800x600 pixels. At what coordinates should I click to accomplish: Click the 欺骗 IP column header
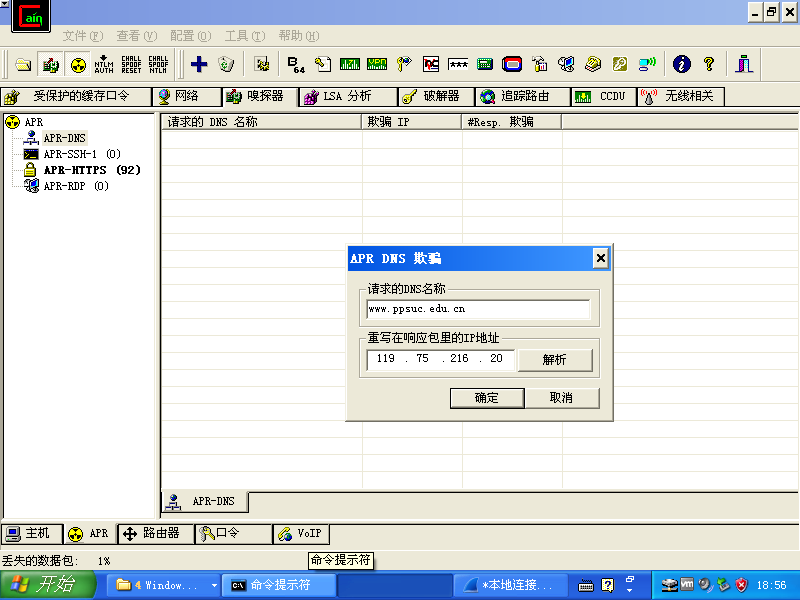[412, 122]
